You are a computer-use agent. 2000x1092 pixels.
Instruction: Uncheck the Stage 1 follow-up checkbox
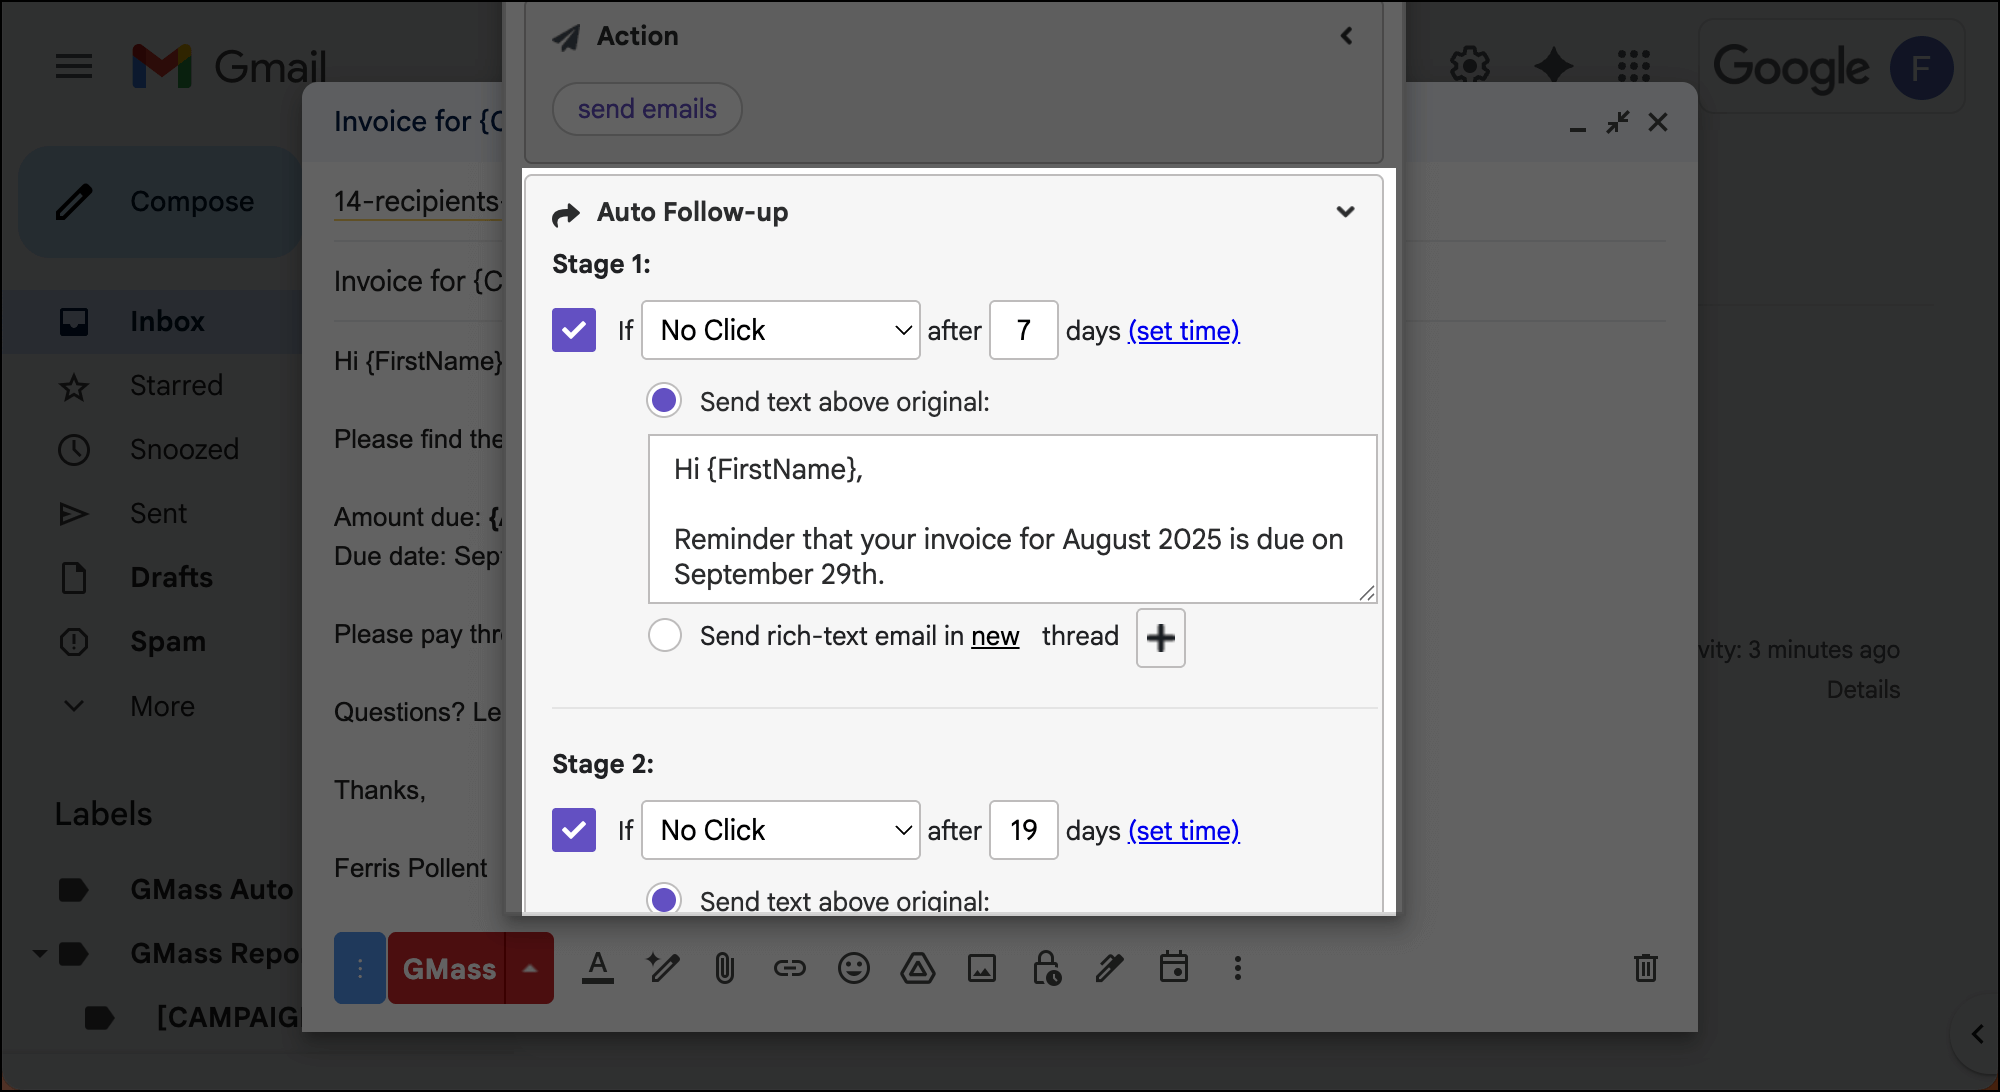[x=574, y=330]
